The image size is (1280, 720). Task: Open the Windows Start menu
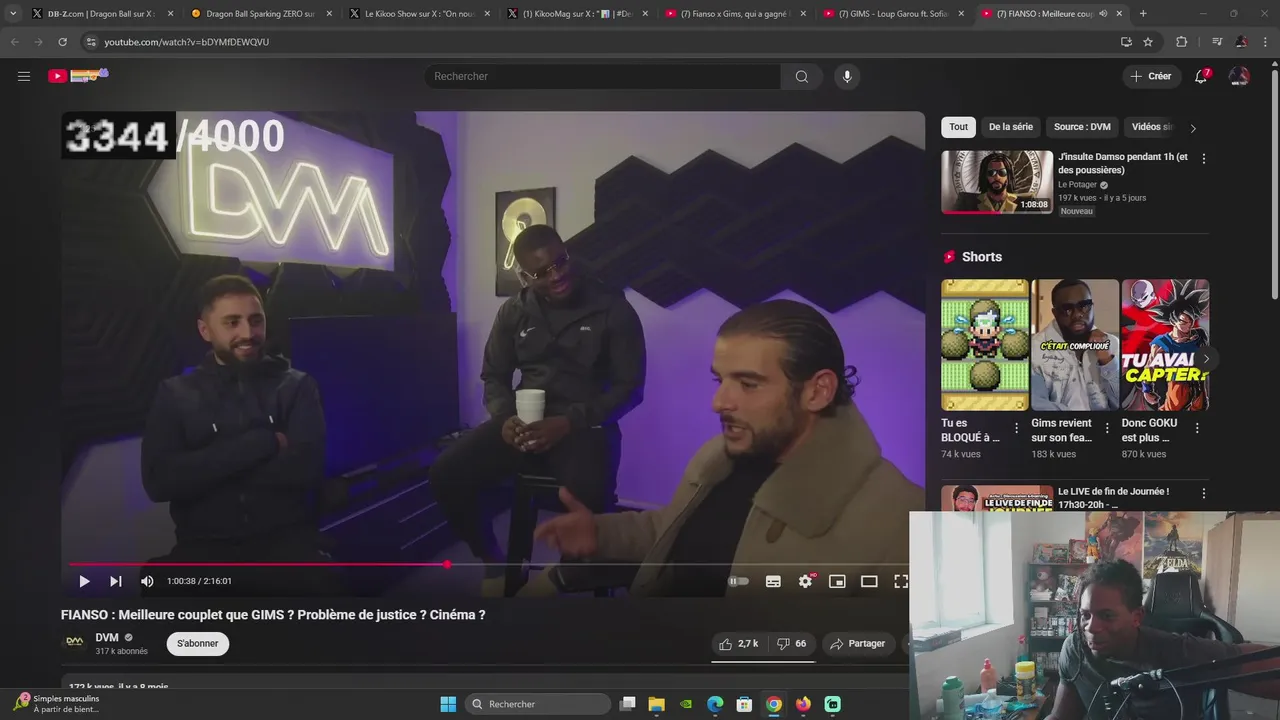pyautogui.click(x=448, y=704)
